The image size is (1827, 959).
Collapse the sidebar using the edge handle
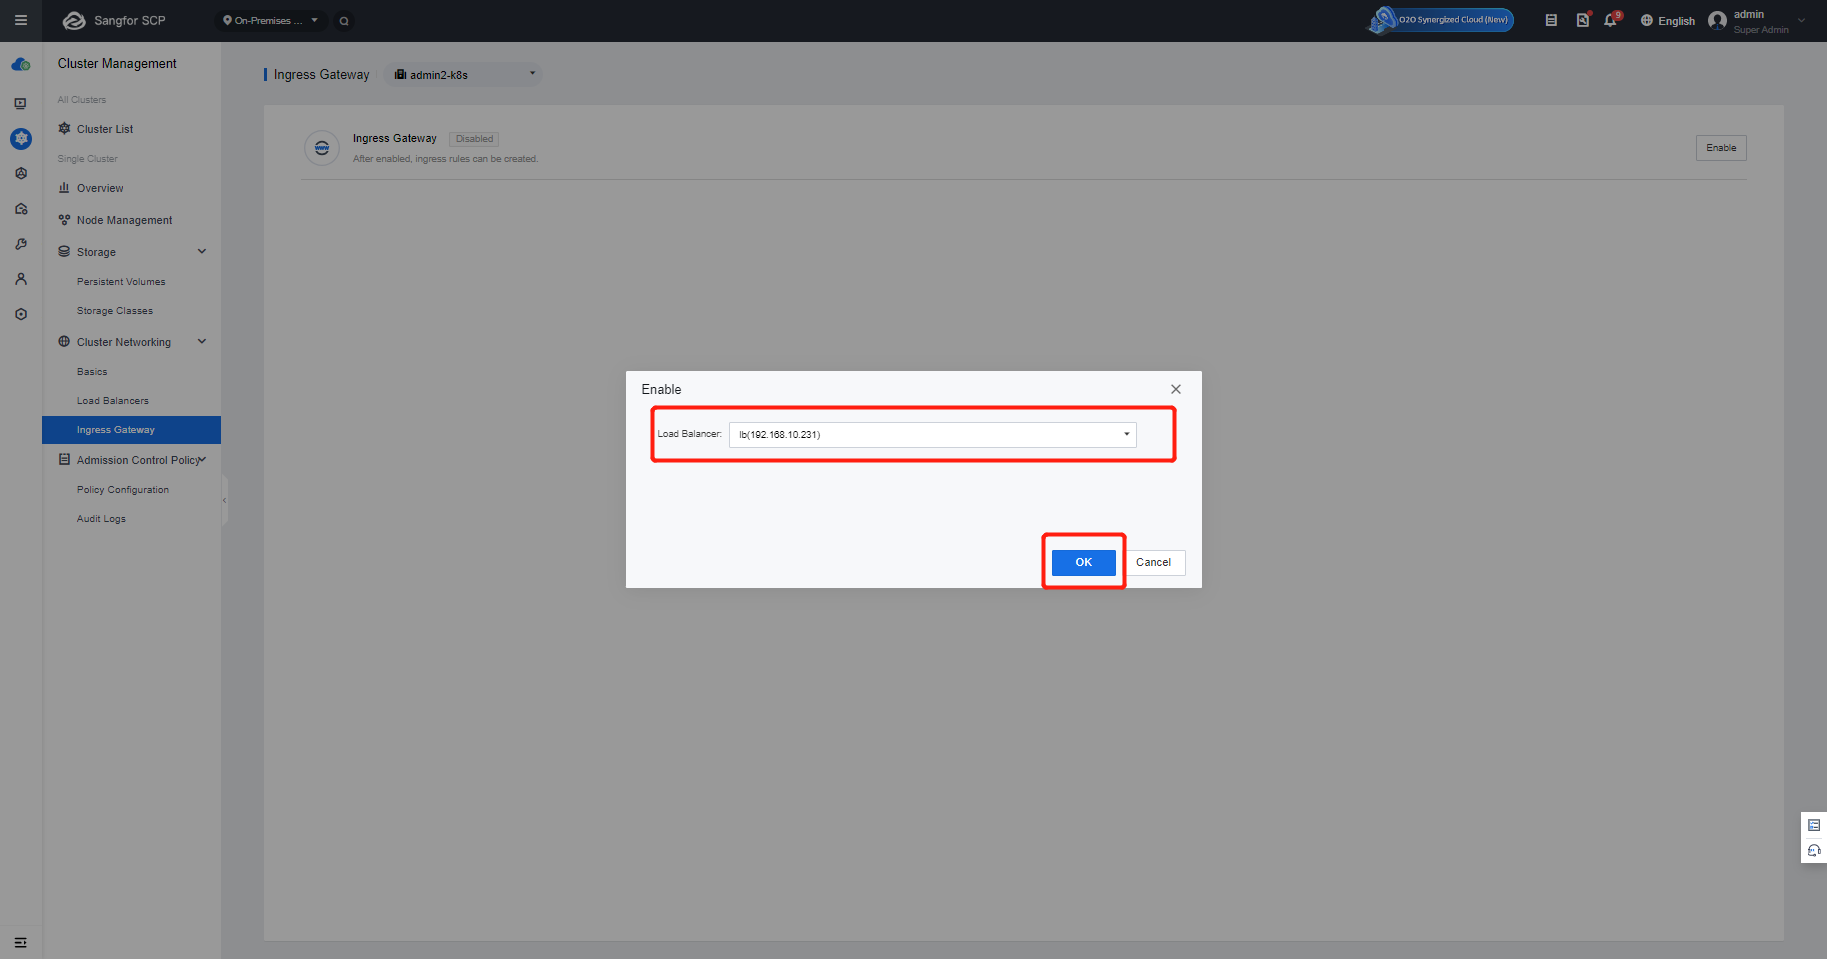point(224,500)
